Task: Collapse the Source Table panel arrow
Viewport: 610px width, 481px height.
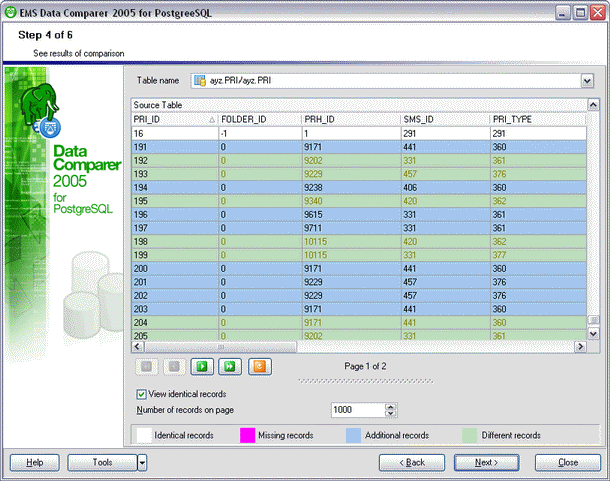Action: click(593, 105)
